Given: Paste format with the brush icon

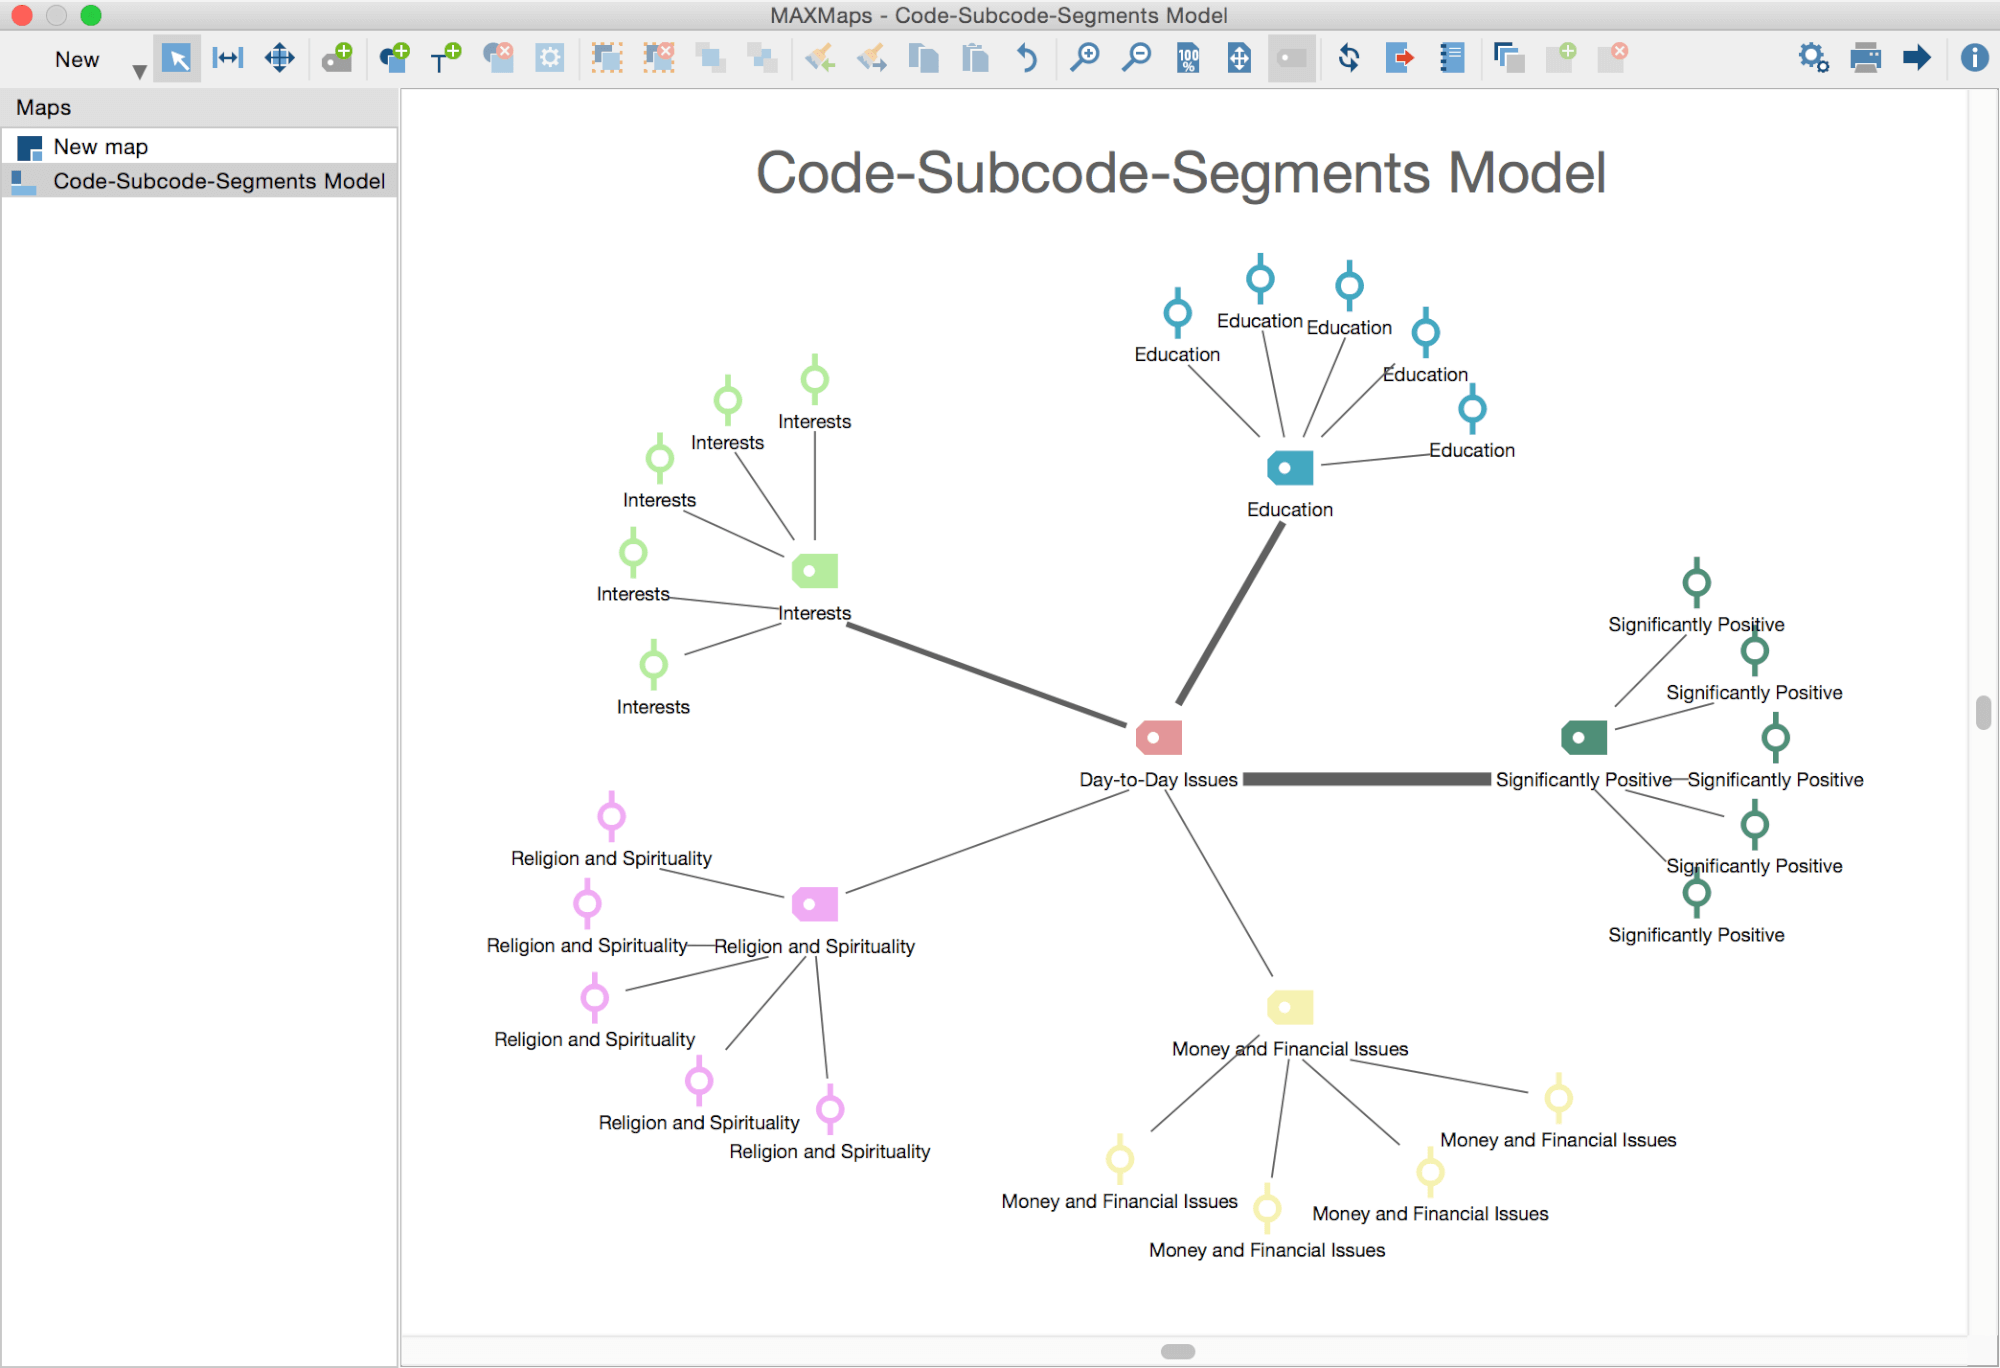Looking at the screenshot, I should tap(872, 58).
